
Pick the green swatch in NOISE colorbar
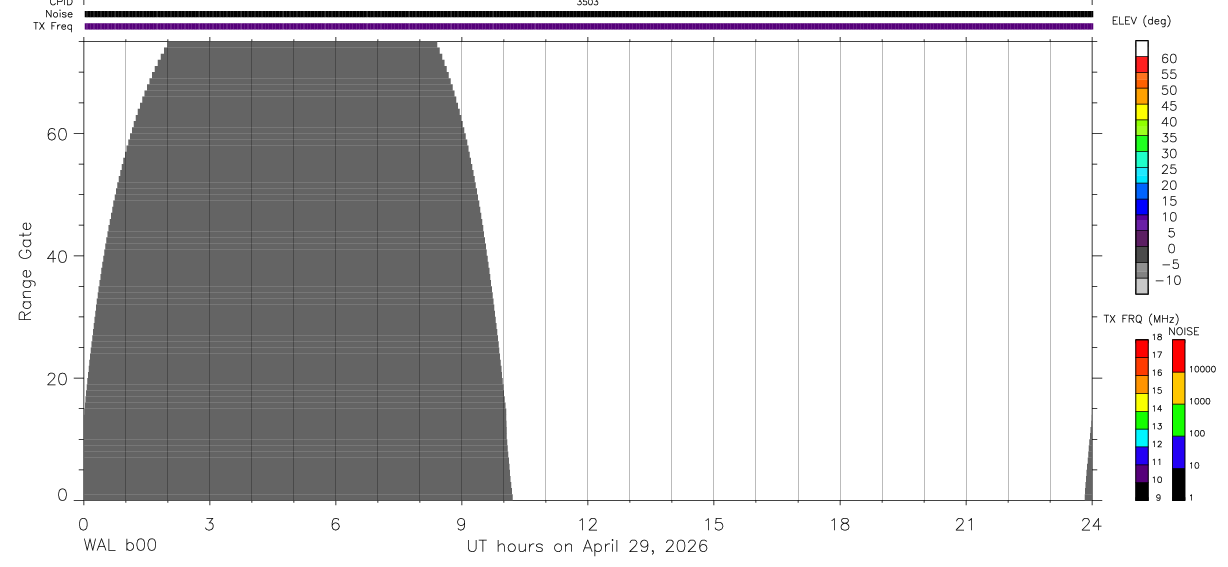pos(1179,420)
